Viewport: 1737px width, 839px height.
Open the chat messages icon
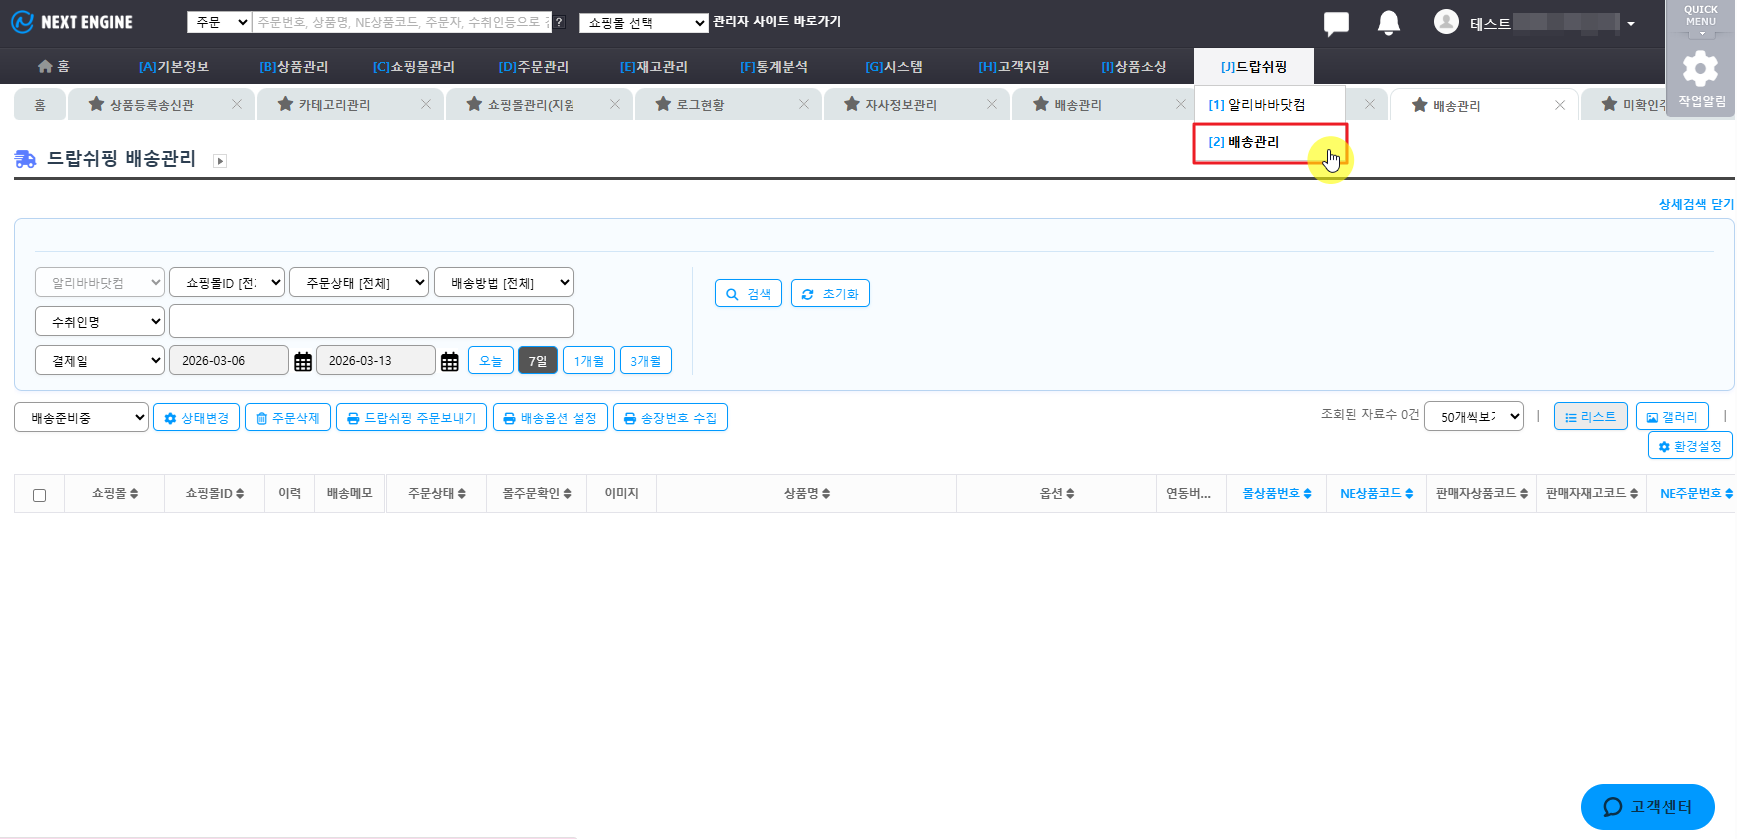[x=1335, y=23]
